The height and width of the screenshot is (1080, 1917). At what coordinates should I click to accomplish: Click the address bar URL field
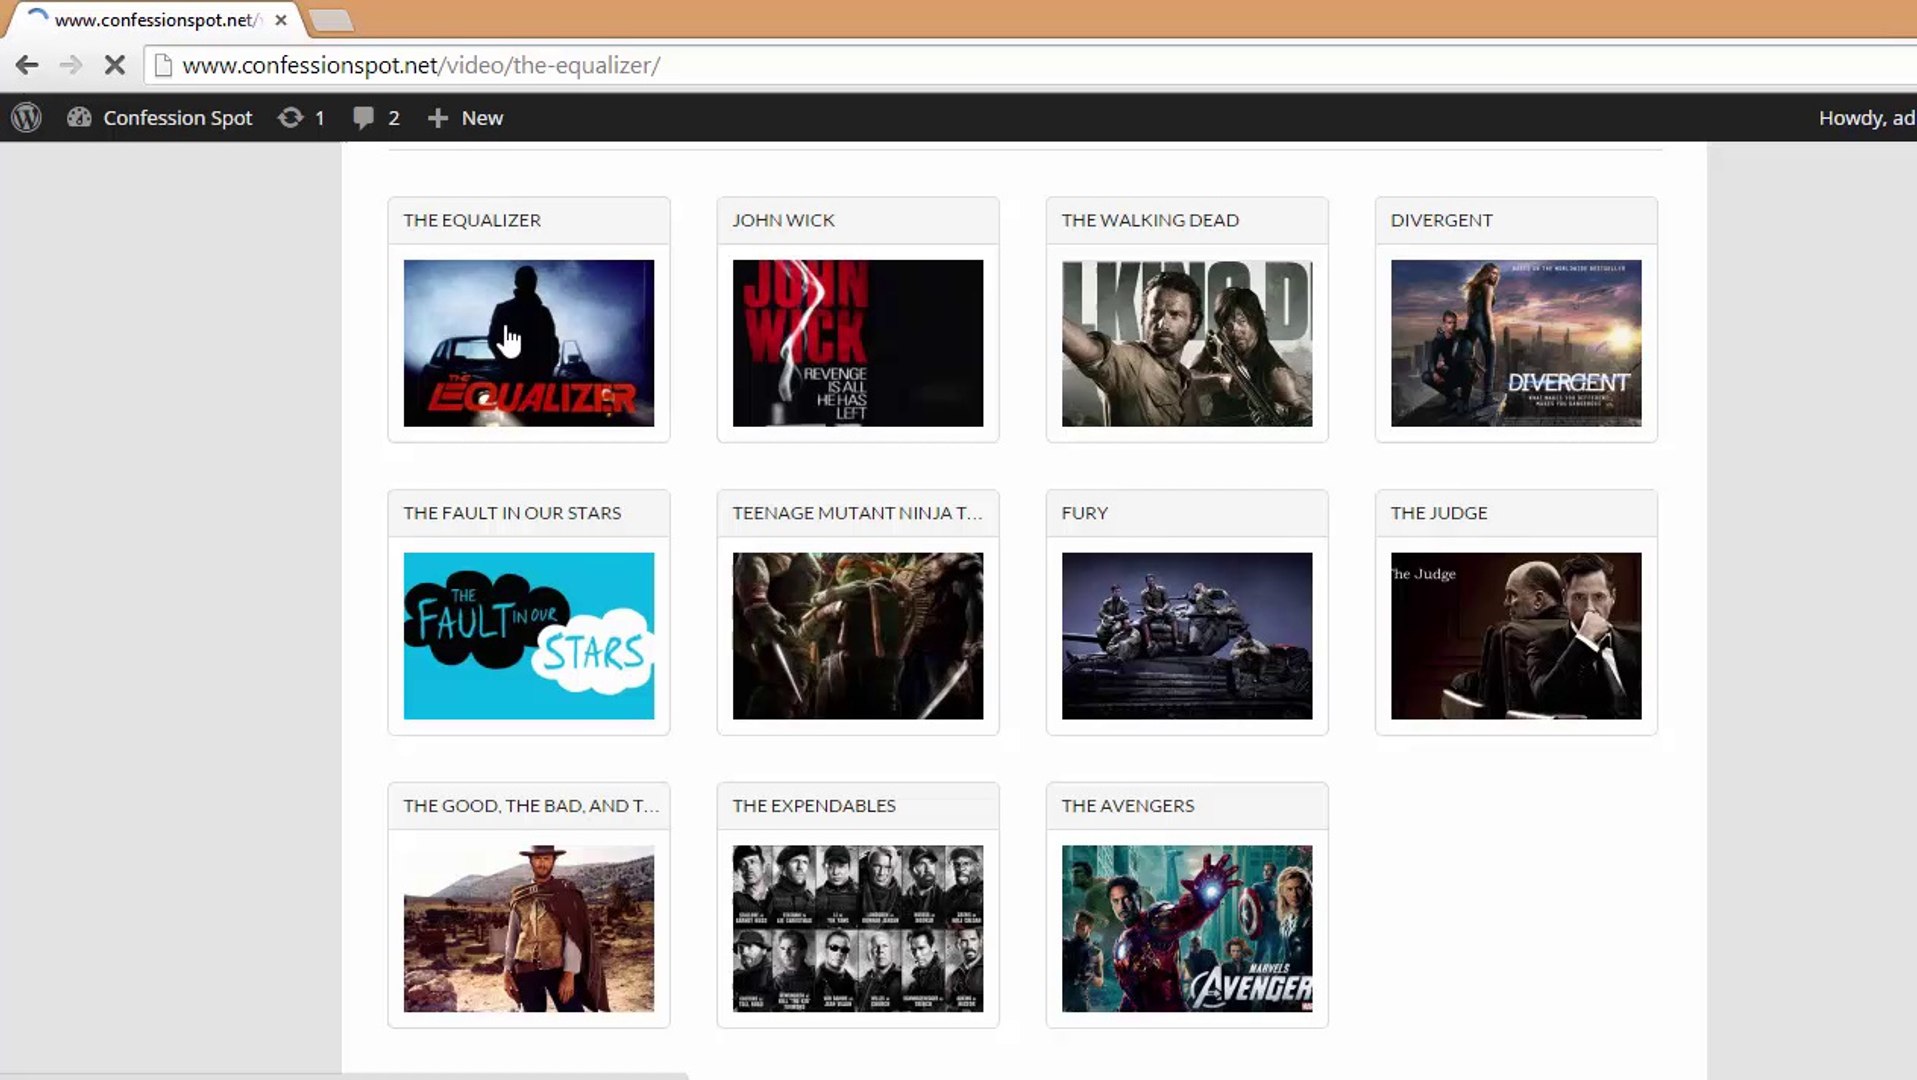pos(1030,66)
